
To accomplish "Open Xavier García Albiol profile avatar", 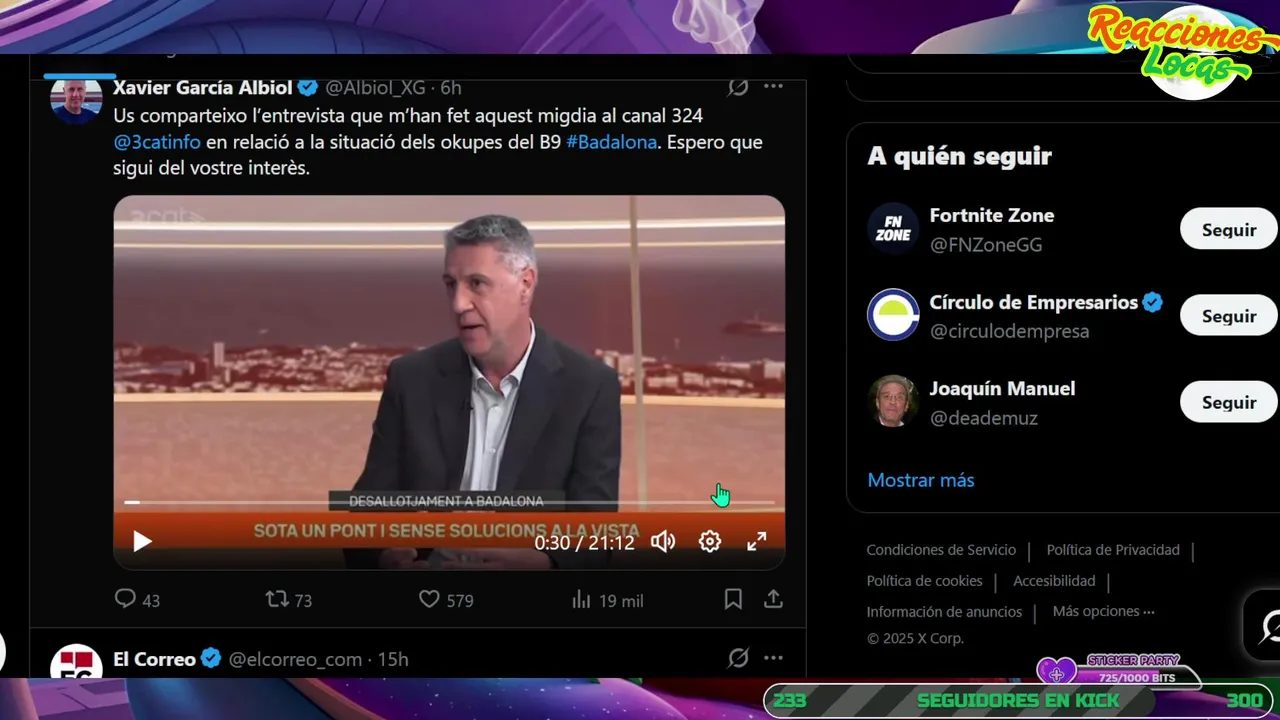I will (76, 99).
